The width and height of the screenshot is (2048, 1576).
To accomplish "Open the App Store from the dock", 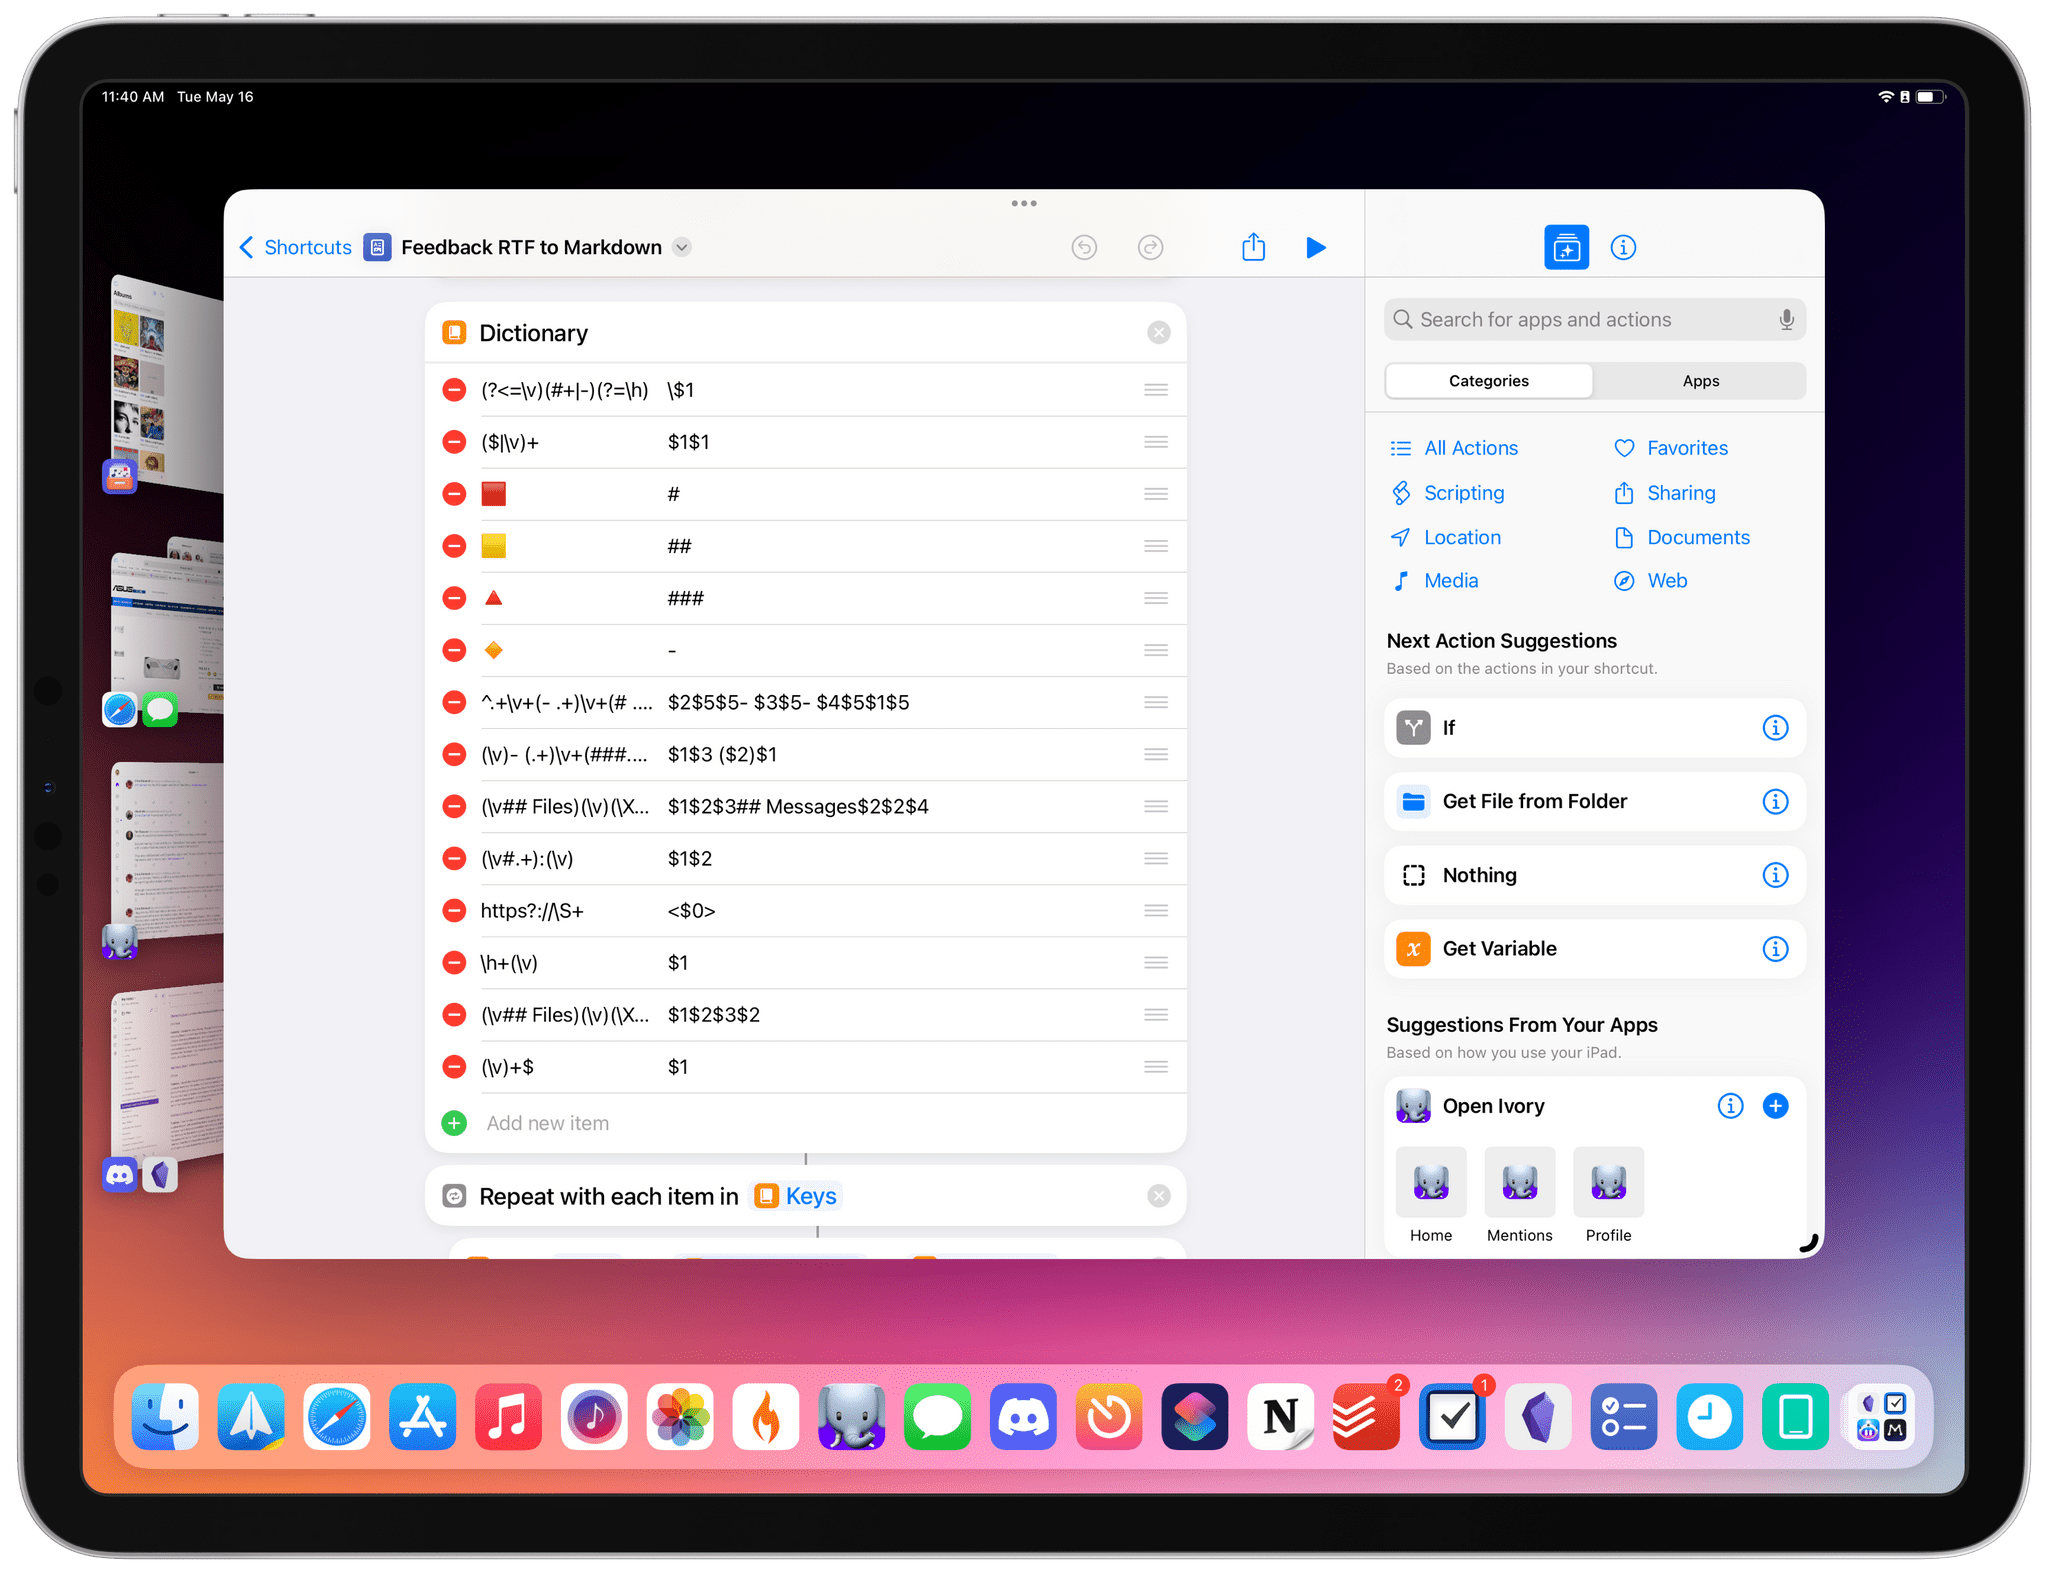I will click(423, 1417).
